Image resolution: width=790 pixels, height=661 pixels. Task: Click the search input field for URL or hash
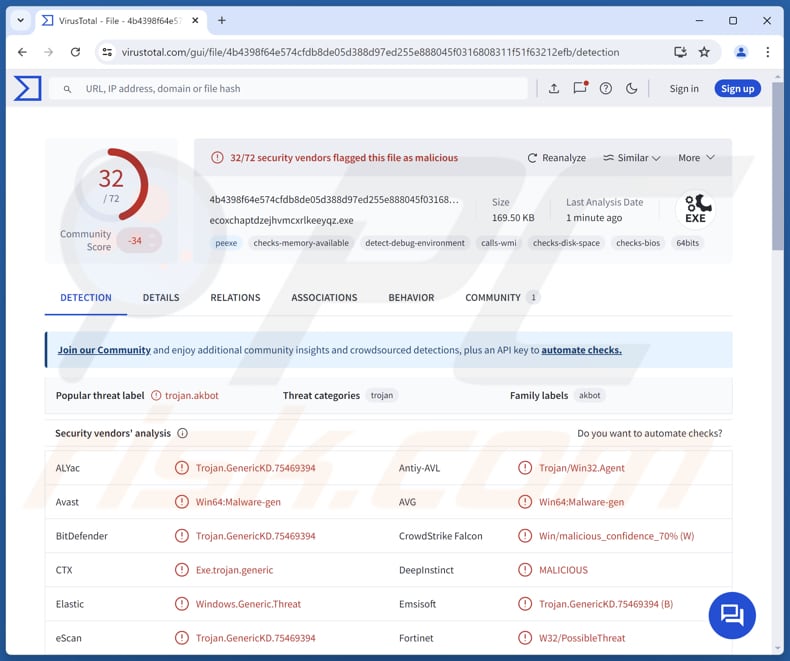289,89
